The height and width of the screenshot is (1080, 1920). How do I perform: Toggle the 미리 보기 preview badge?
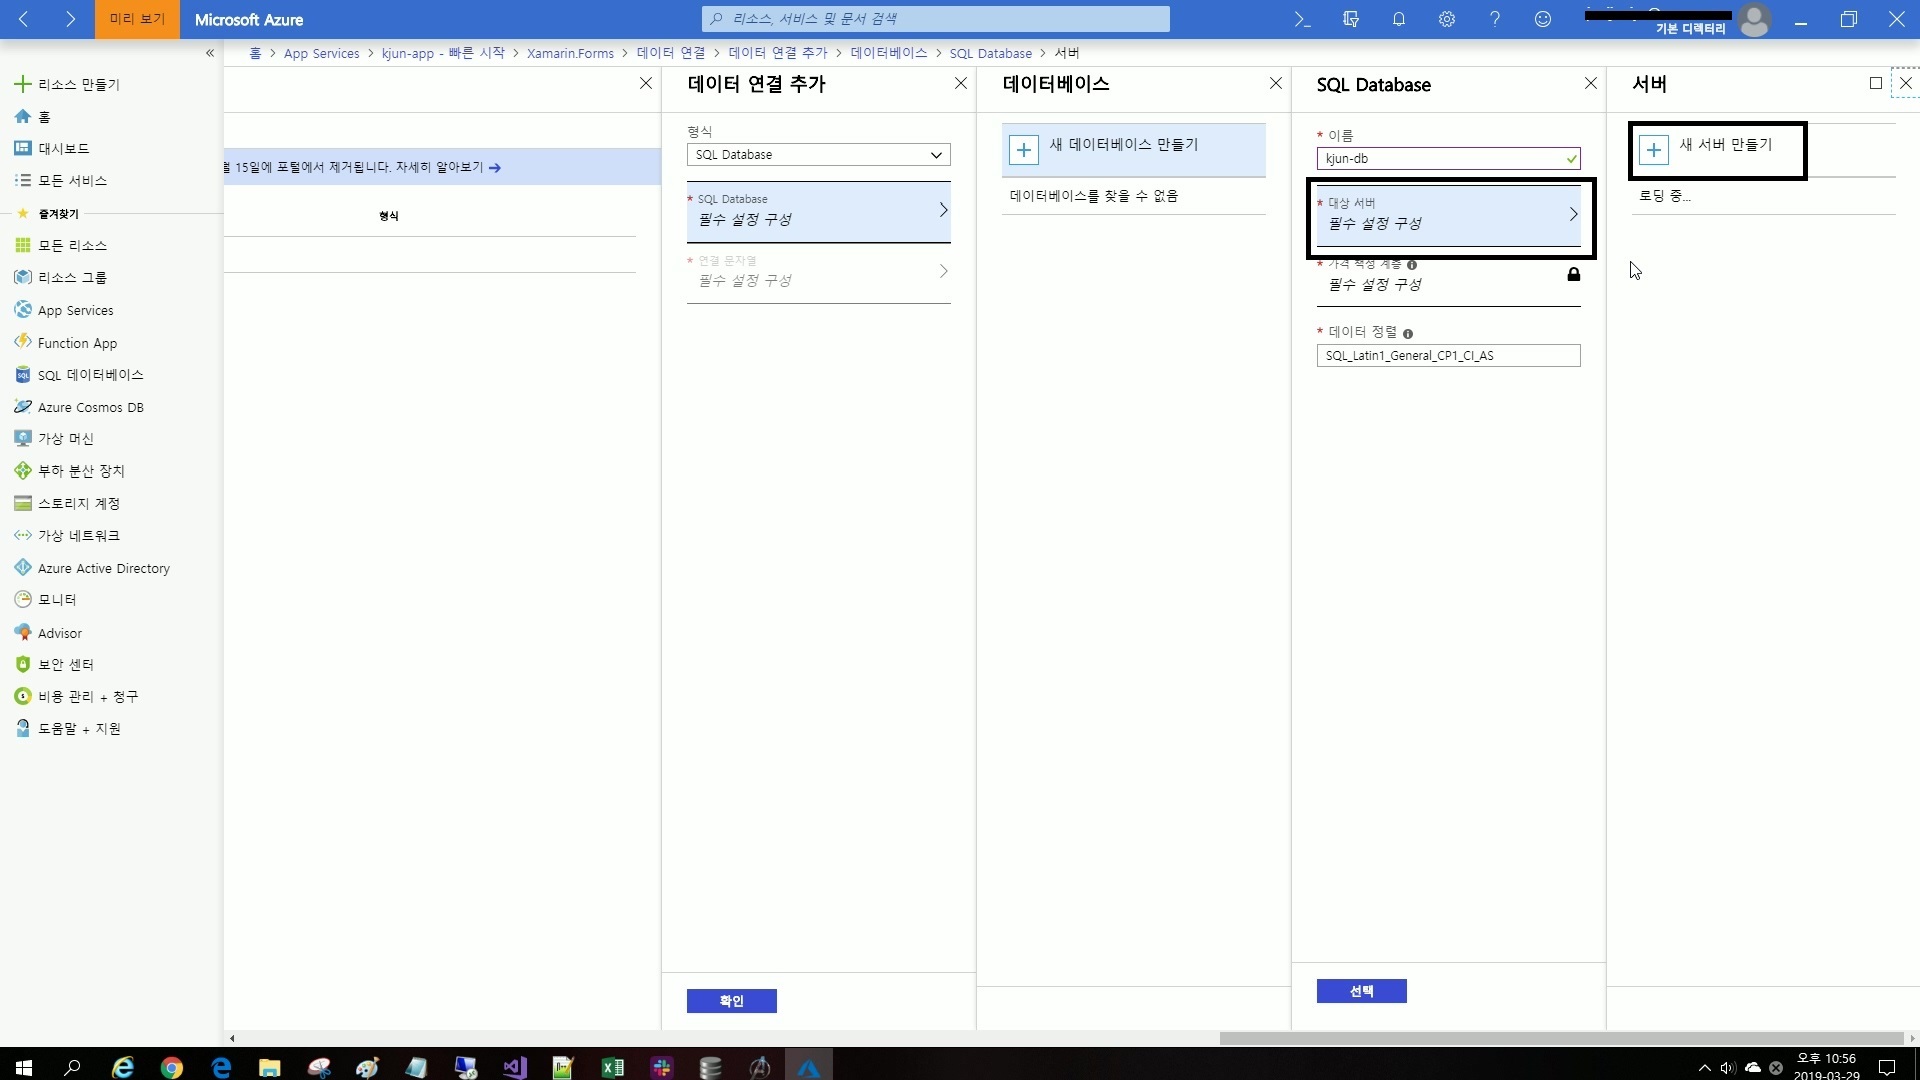137,19
